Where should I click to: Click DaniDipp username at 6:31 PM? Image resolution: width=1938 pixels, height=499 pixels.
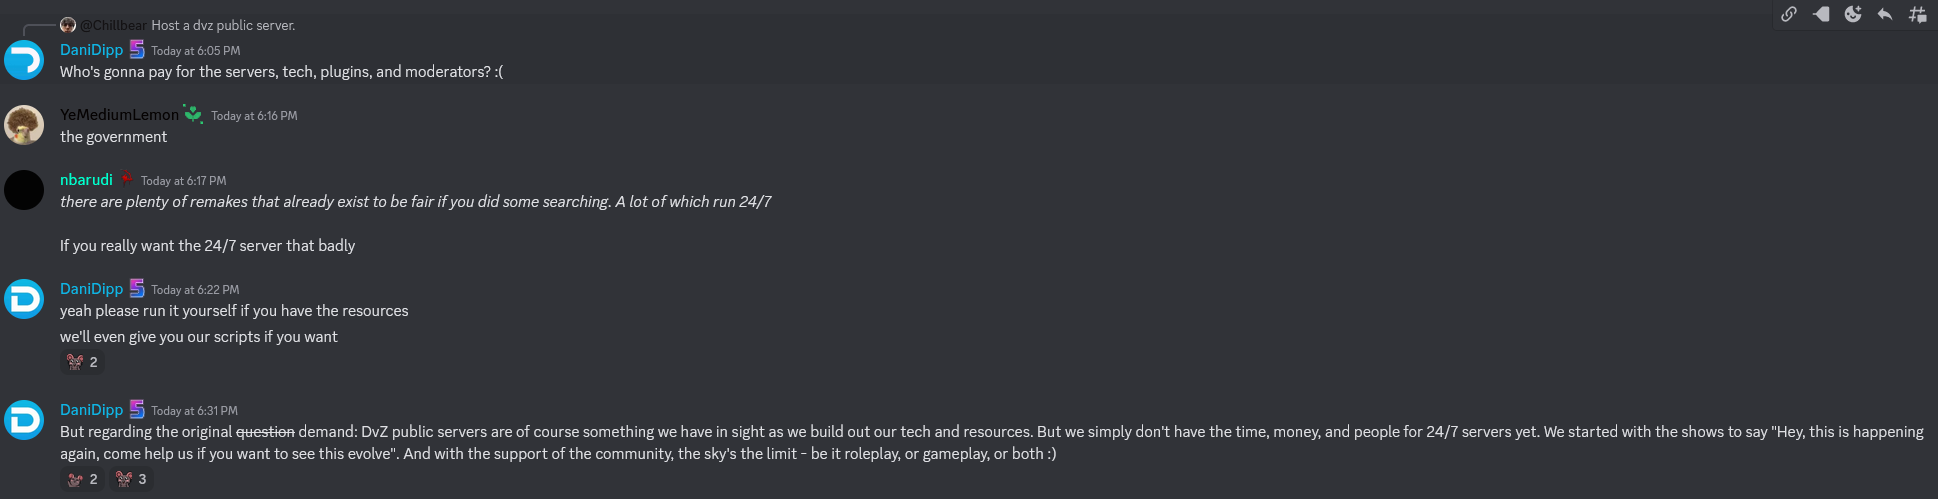91,410
